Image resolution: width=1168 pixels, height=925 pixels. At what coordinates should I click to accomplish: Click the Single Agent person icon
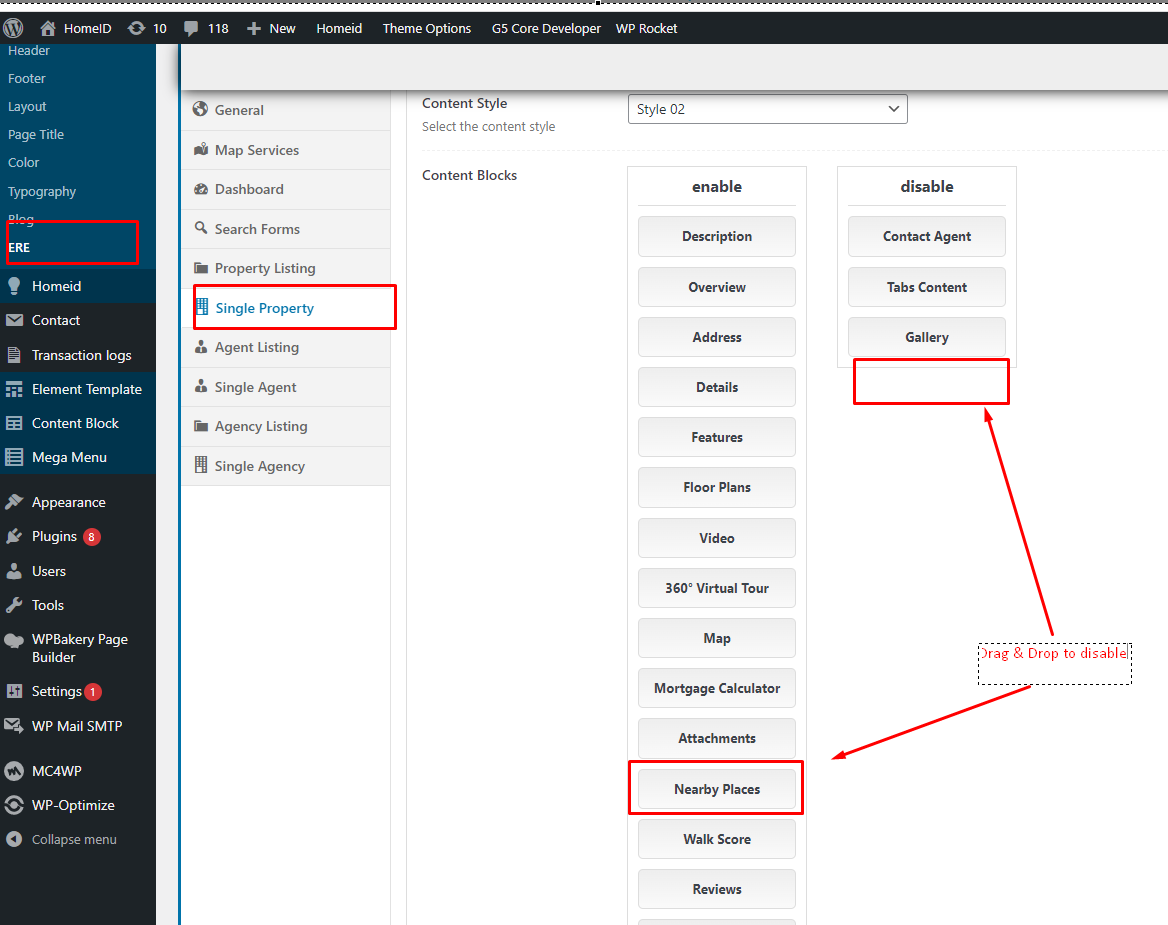click(201, 386)
